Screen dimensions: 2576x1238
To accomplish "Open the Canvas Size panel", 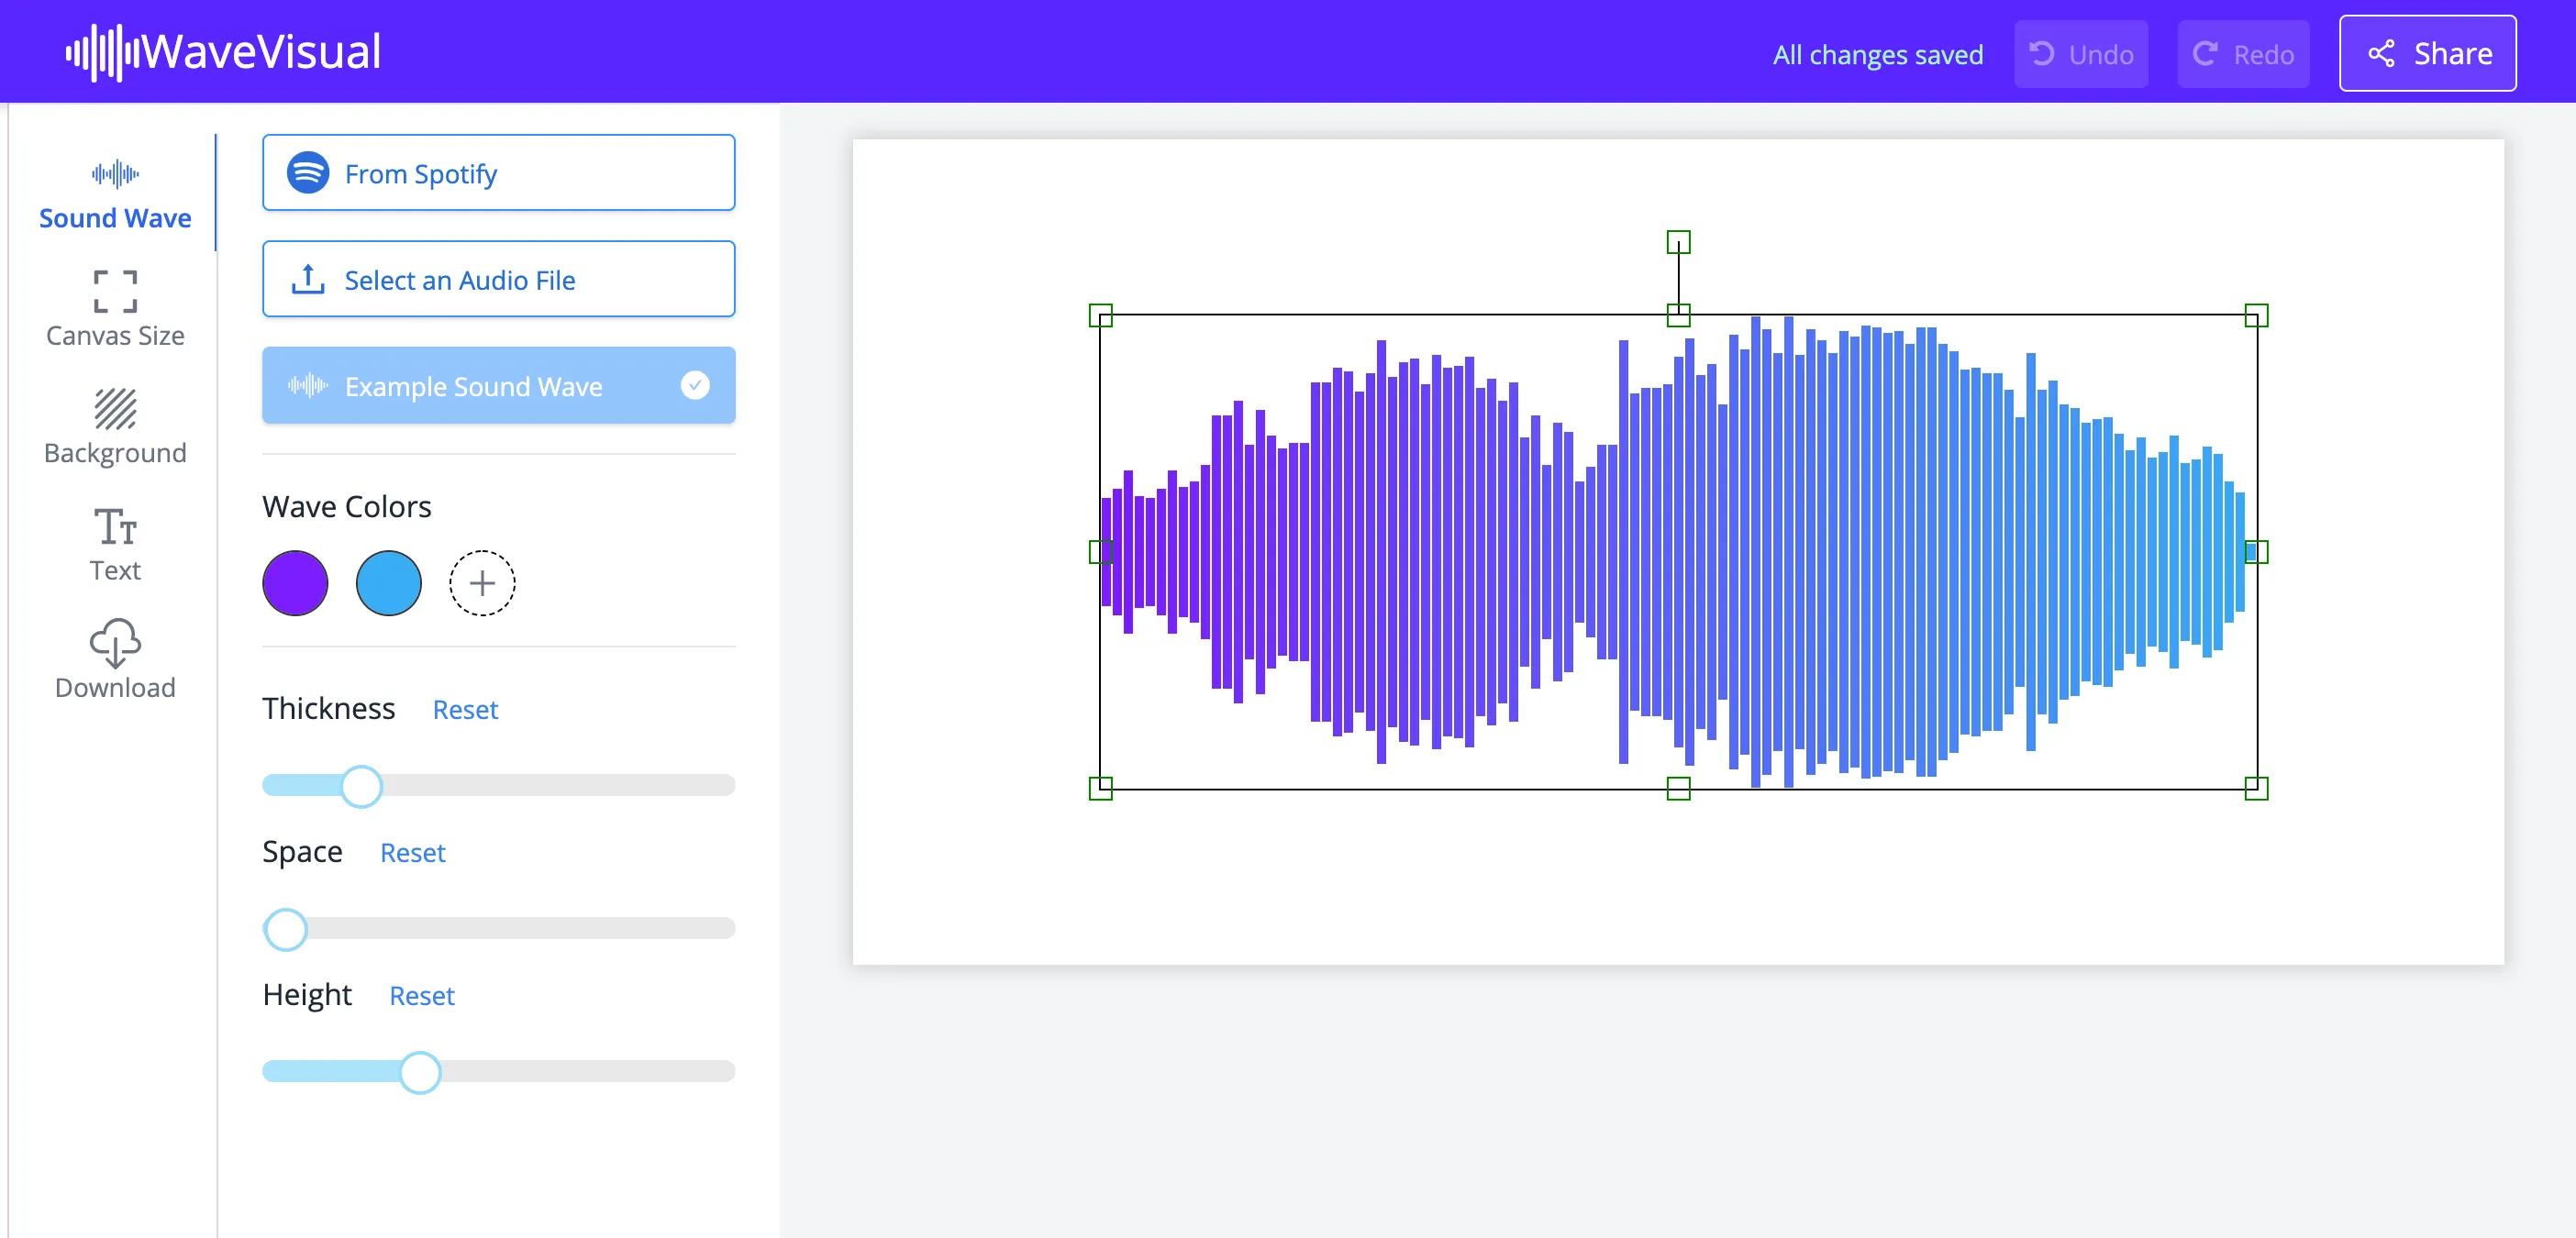I will (115, 308).
